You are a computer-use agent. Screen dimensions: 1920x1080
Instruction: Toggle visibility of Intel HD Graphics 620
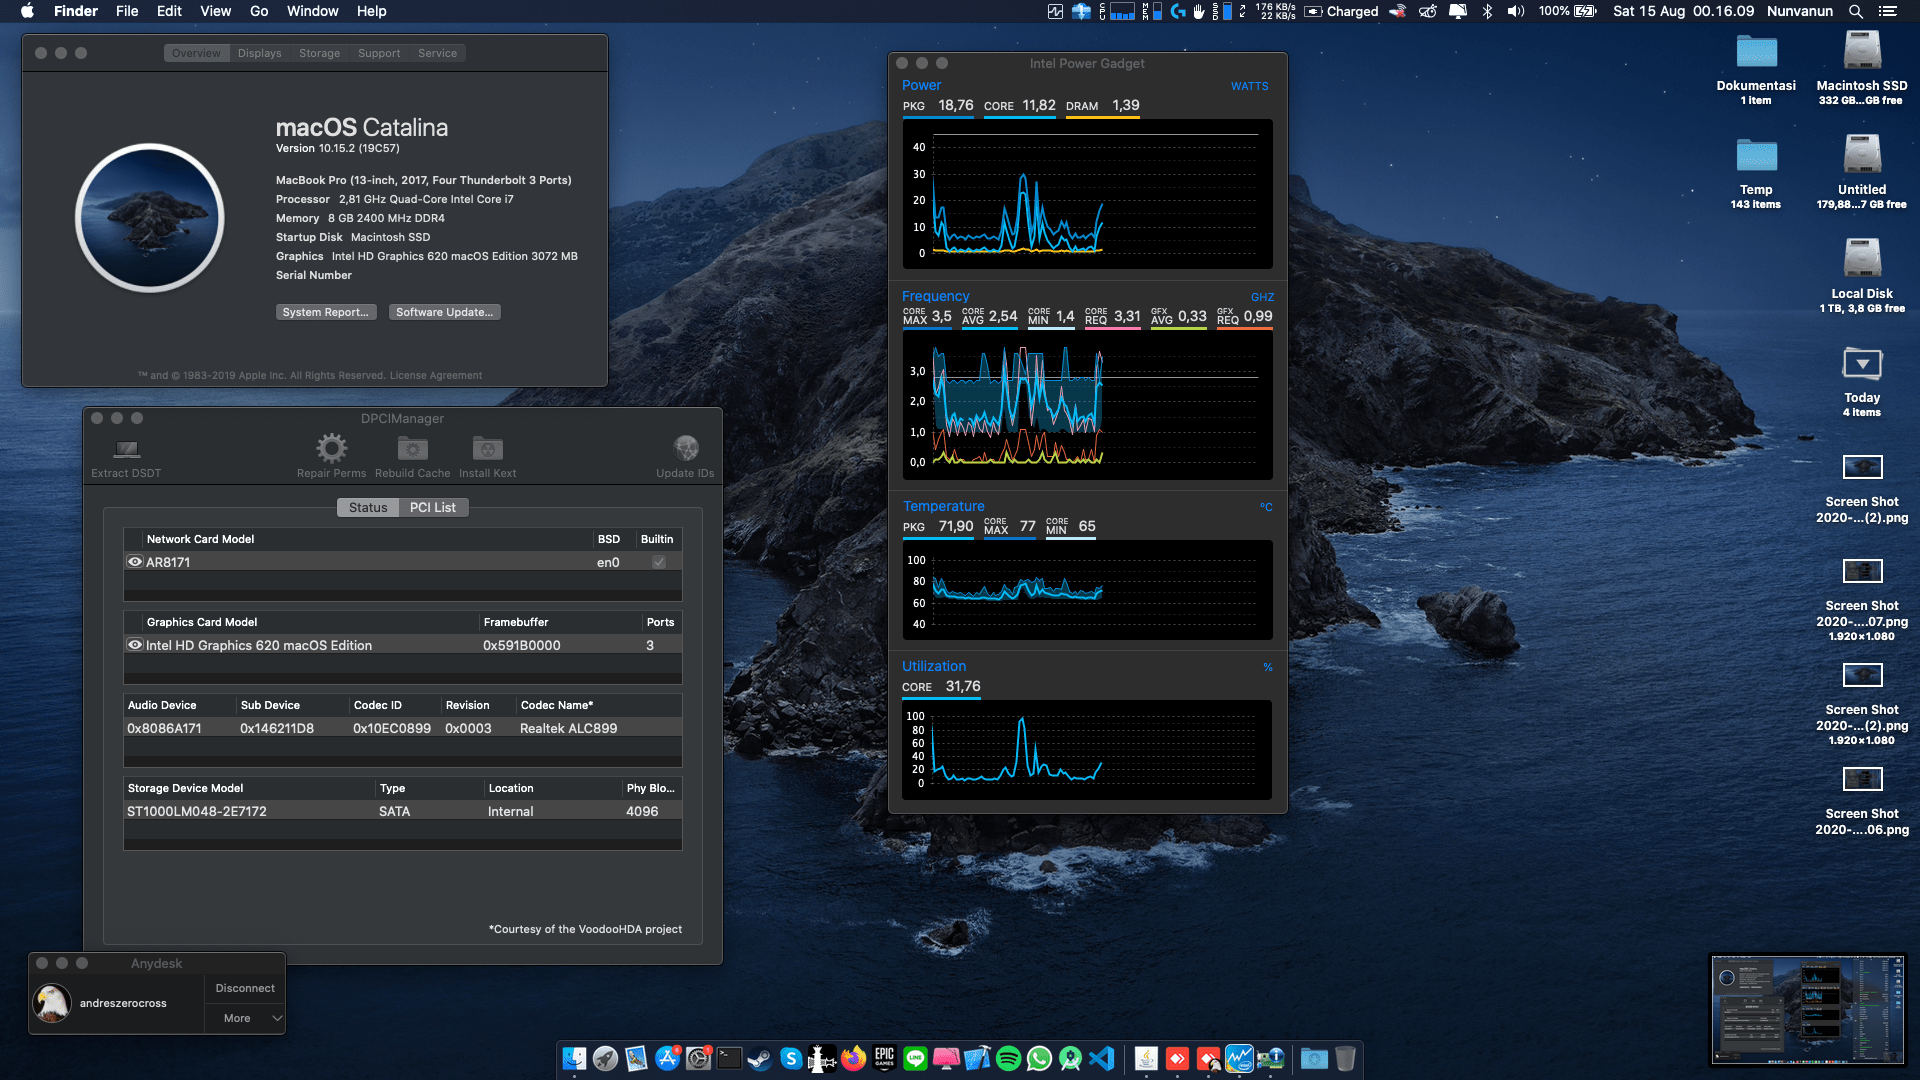coord(135,644)
